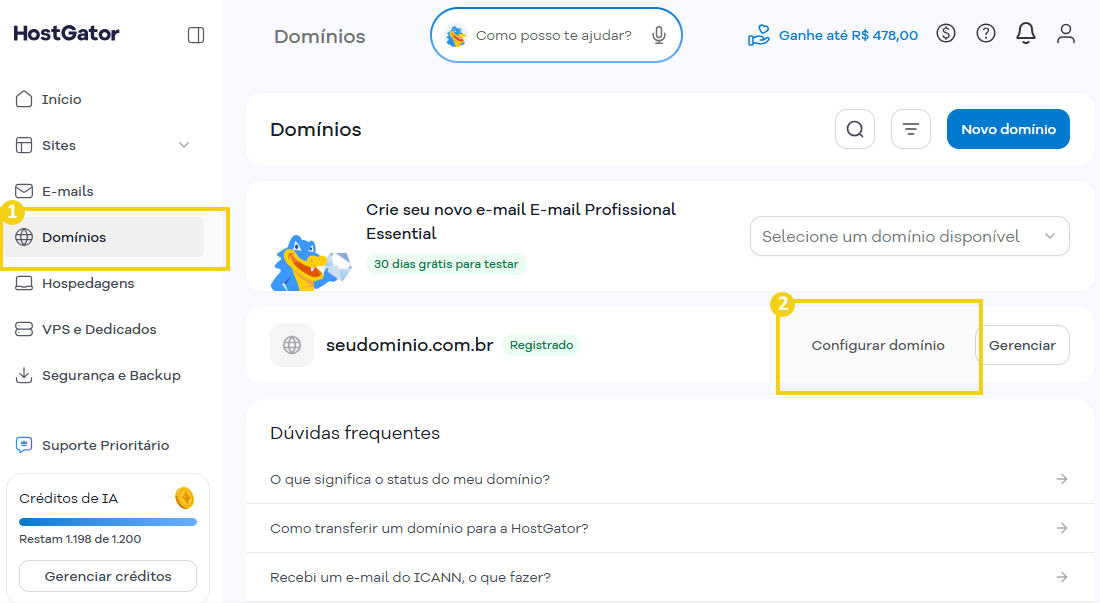The width and height of the screenshot is (1100, 603).
Task: Click 'Restam 1.198 de 1.200' text
Action: click(x=80, y=539)
